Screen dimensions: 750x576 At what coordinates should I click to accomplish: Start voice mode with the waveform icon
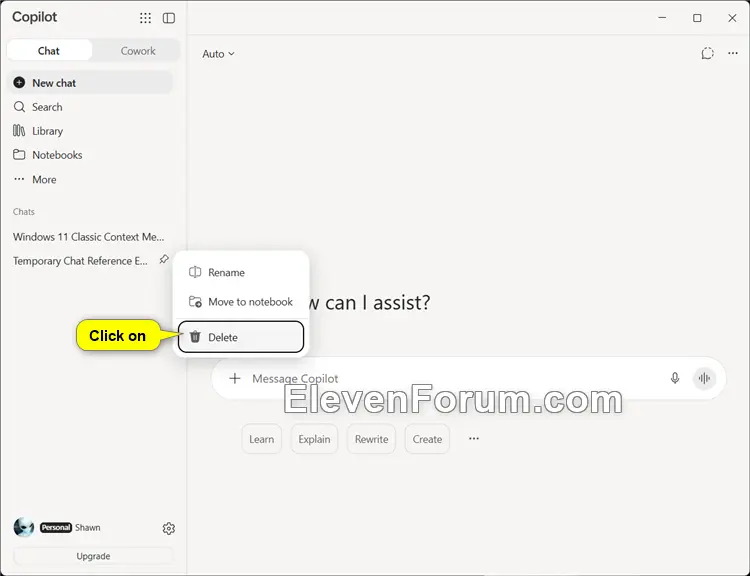tap(704, 378)
